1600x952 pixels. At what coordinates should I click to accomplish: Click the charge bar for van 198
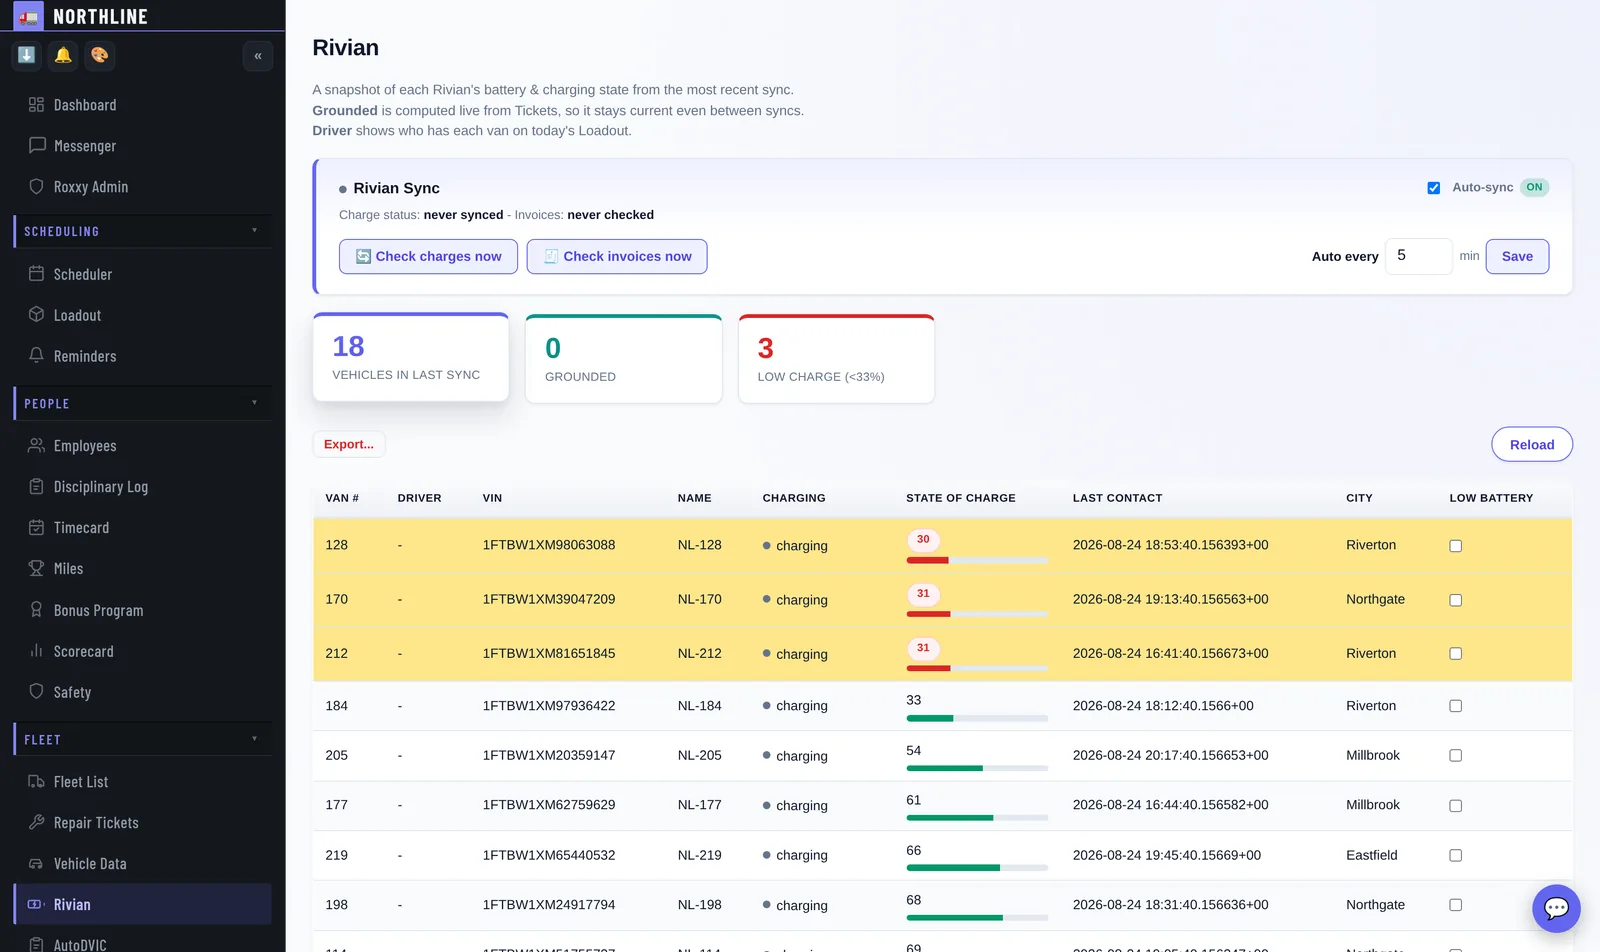[977, 918]
